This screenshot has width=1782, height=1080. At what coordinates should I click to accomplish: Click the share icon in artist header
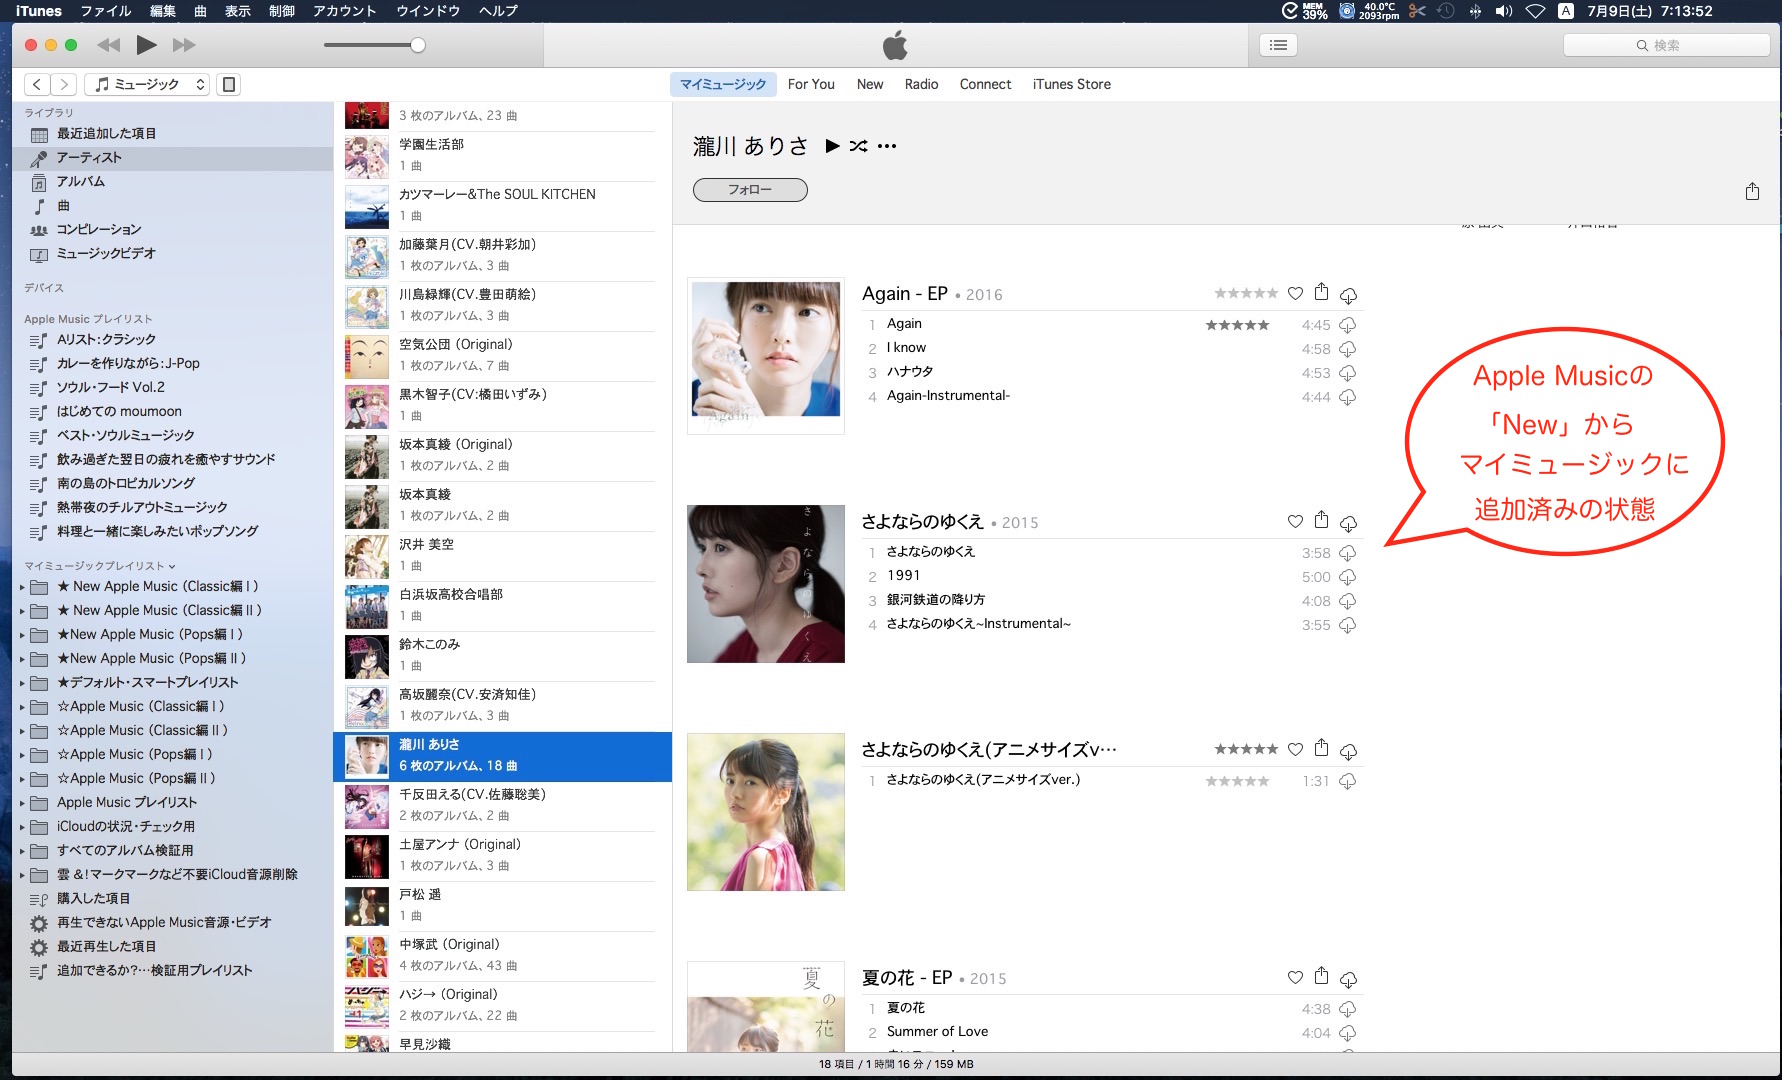(1752, 191)
